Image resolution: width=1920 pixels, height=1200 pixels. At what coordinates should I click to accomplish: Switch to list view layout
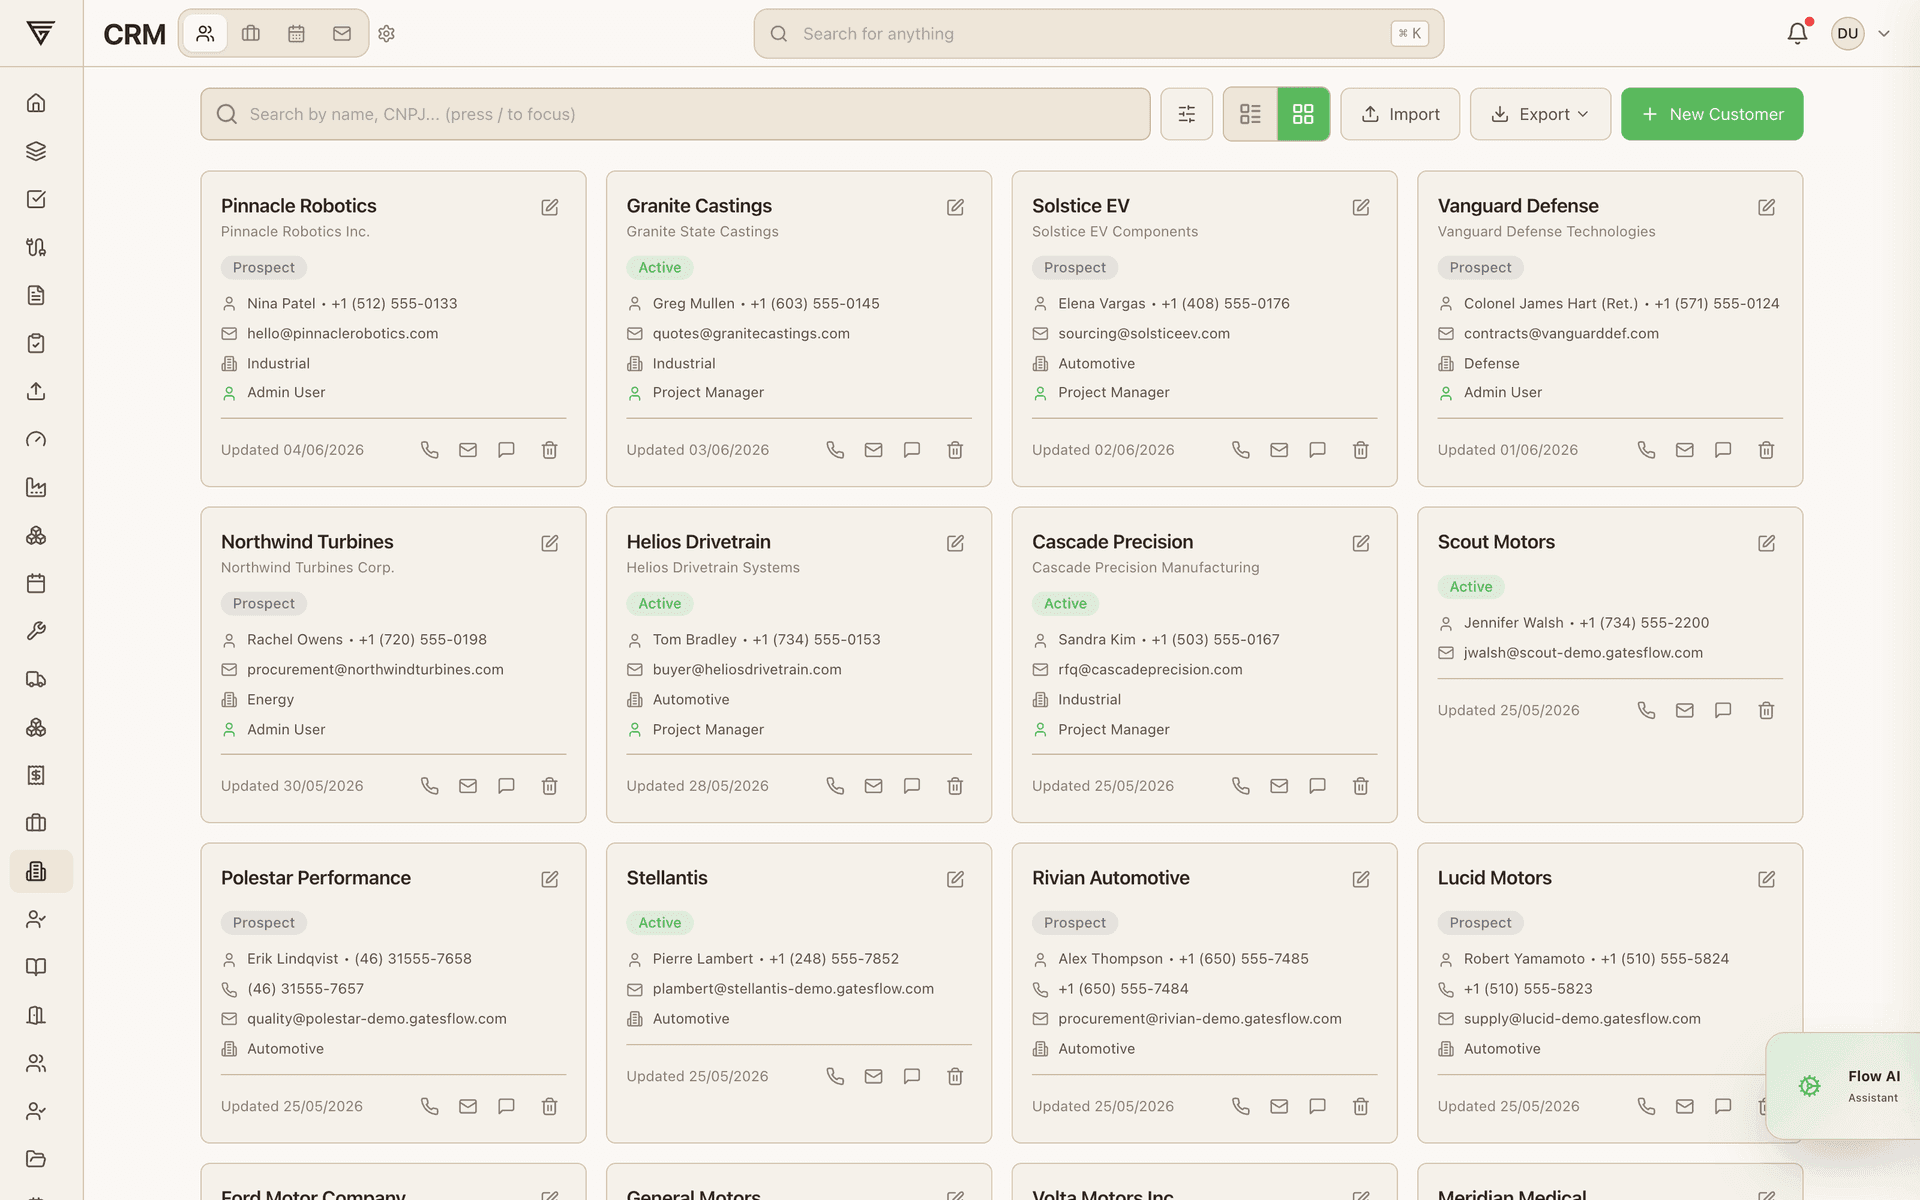coord(1250,114)
